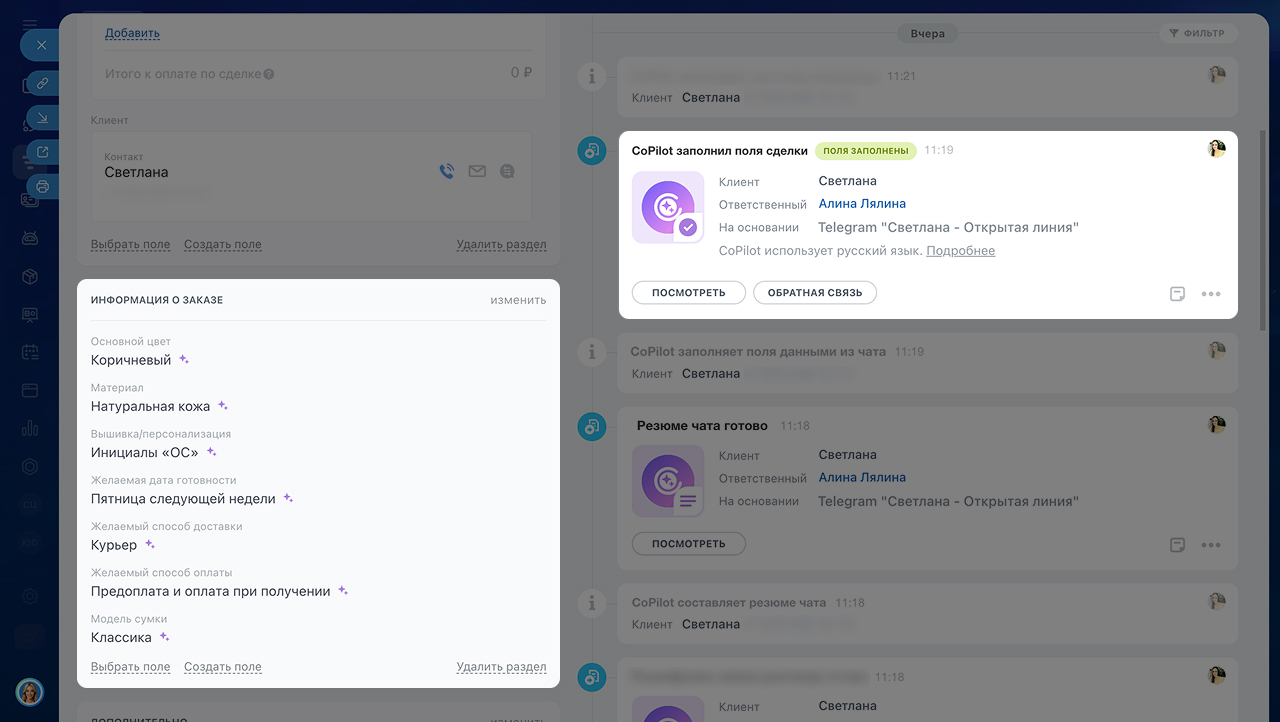Click the help icon beside Итого к оплате

point(269,74)
